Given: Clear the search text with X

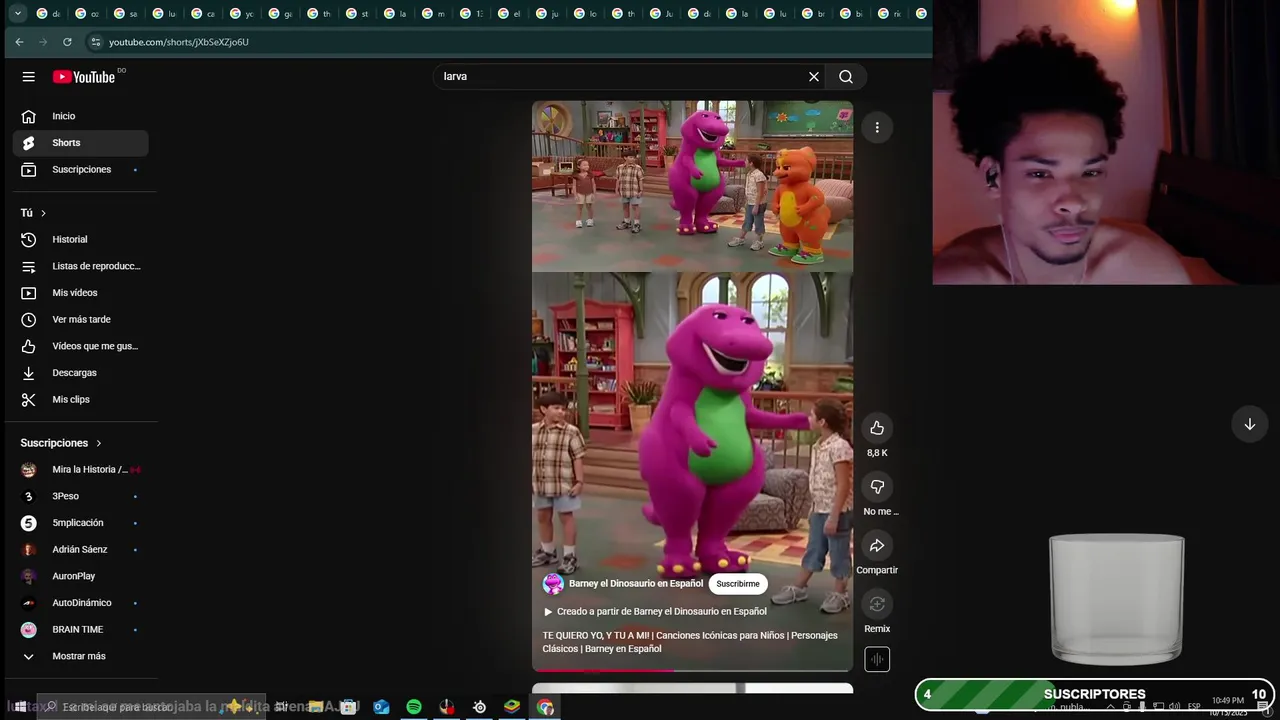Looking at the screenshot, I should click(814, 77).
